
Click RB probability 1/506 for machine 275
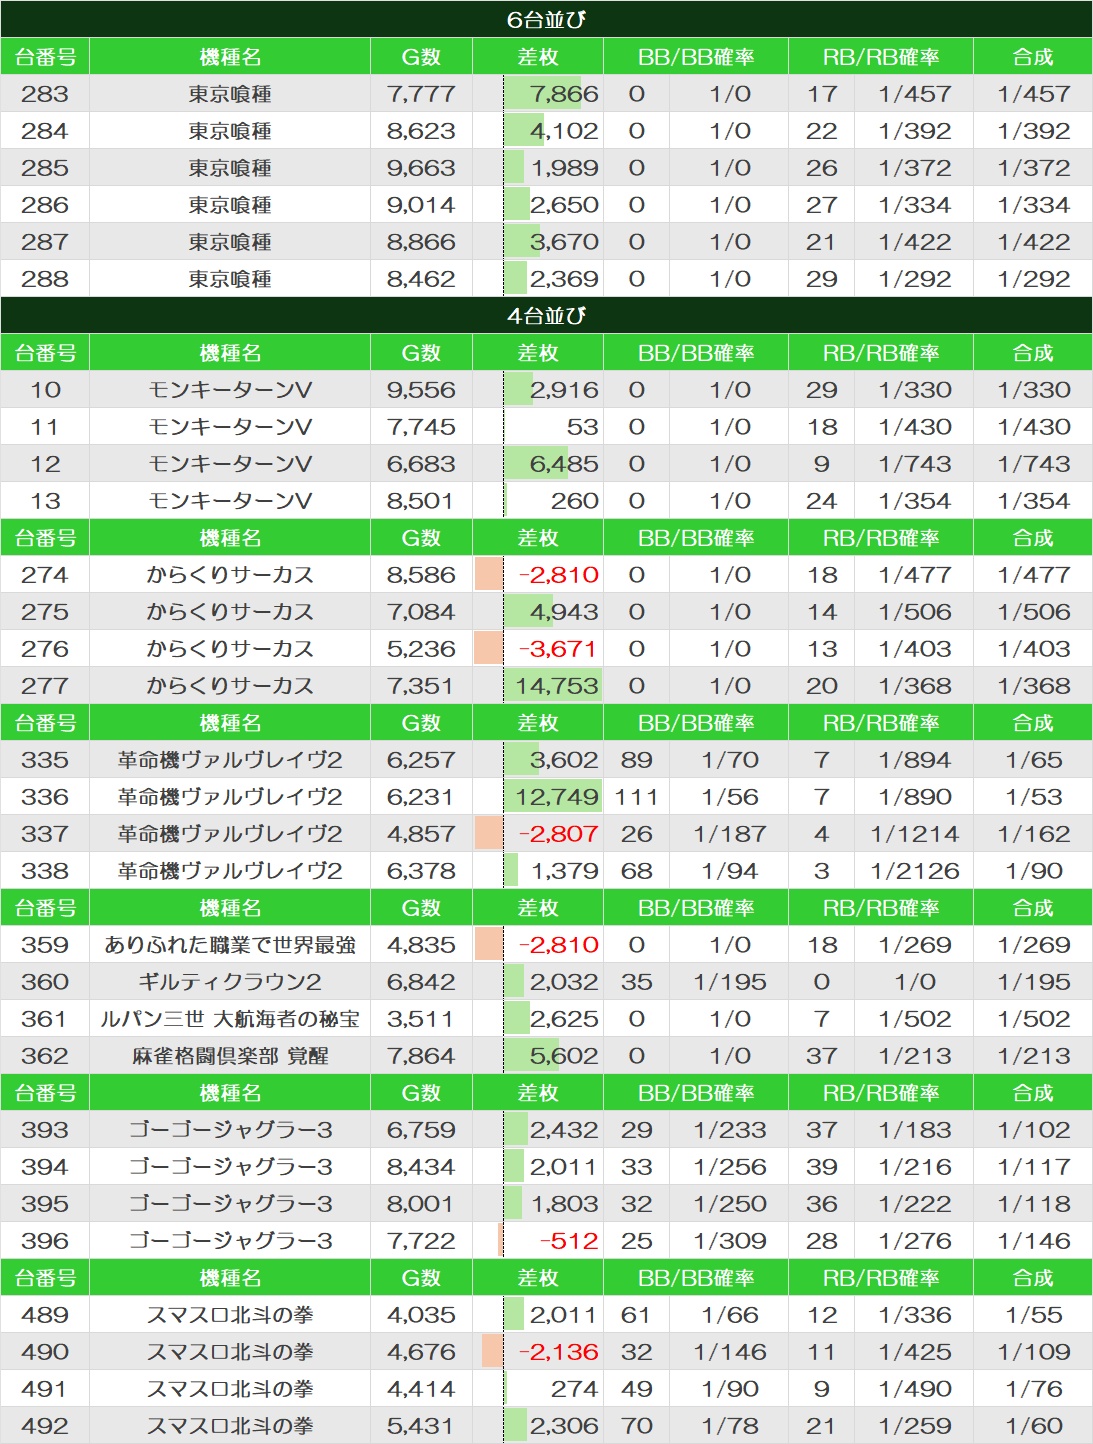coord(914,612)
